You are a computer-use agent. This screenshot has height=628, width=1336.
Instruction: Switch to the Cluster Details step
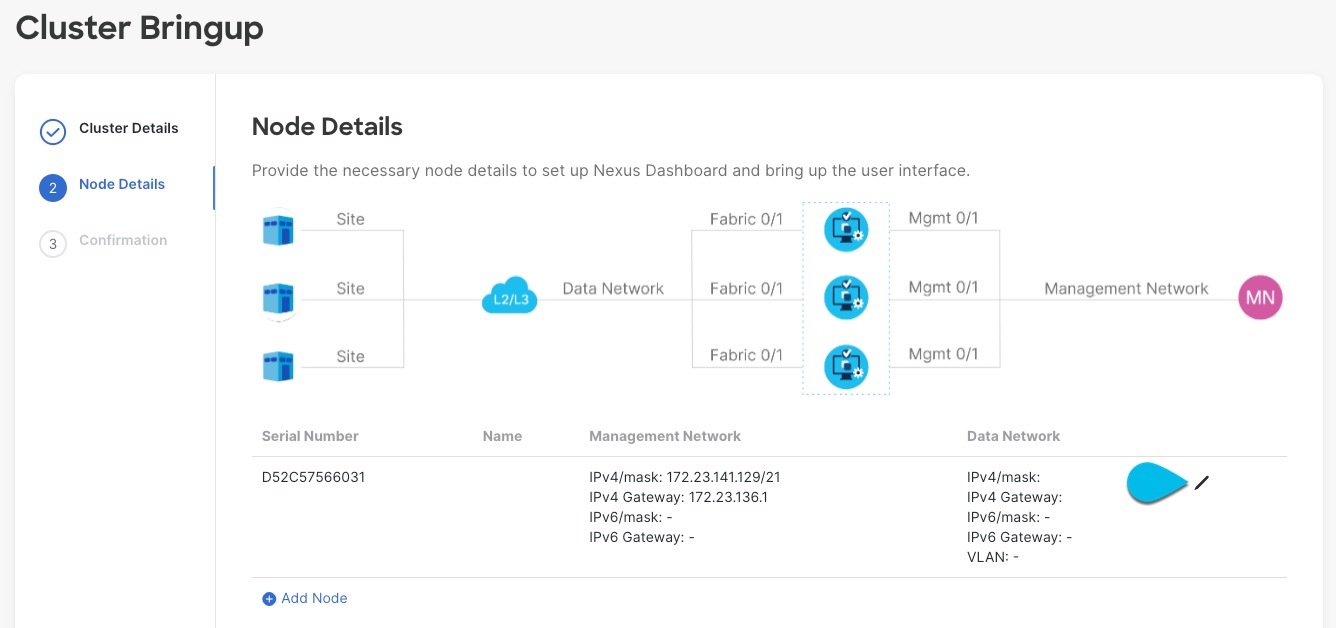(x=128, y=128)
